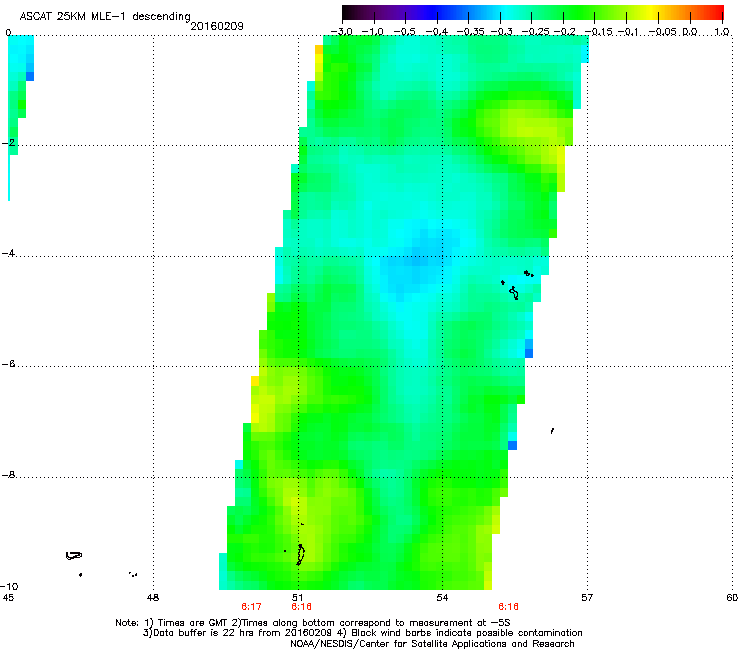Click the "-0.15" color scale label
The width and height of the screenshot is (740, 650).
coord(598,32)
